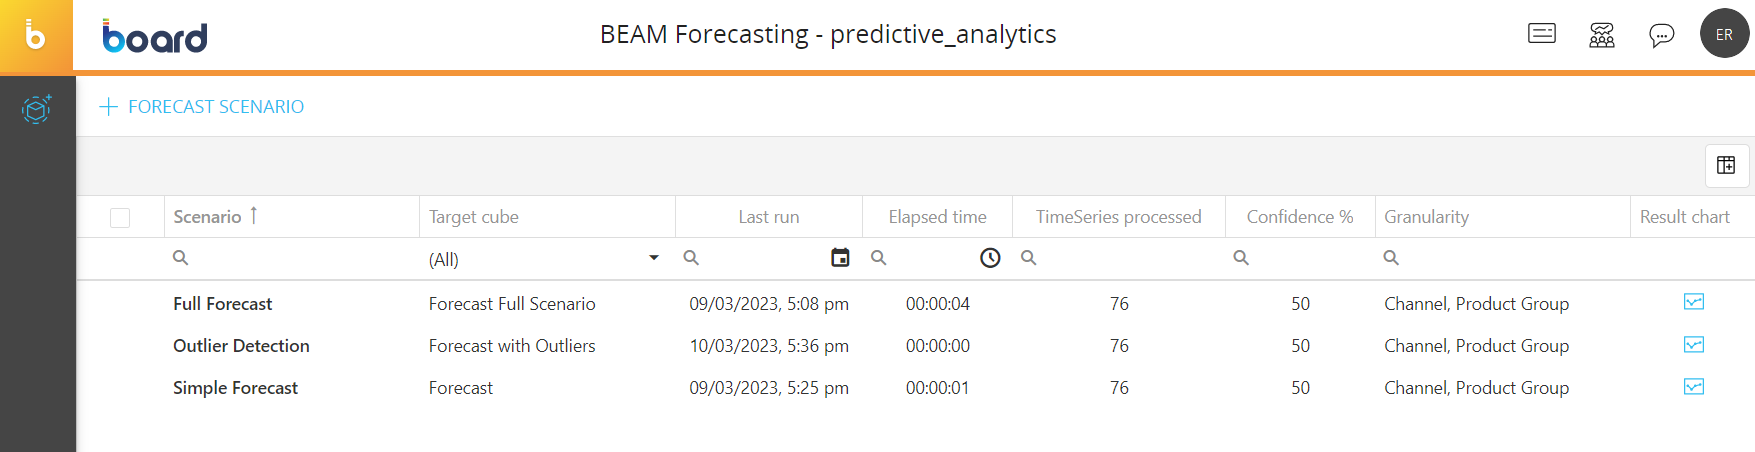
Task: Open the presentations panel icon
Action: click(x=1542, y=34)
